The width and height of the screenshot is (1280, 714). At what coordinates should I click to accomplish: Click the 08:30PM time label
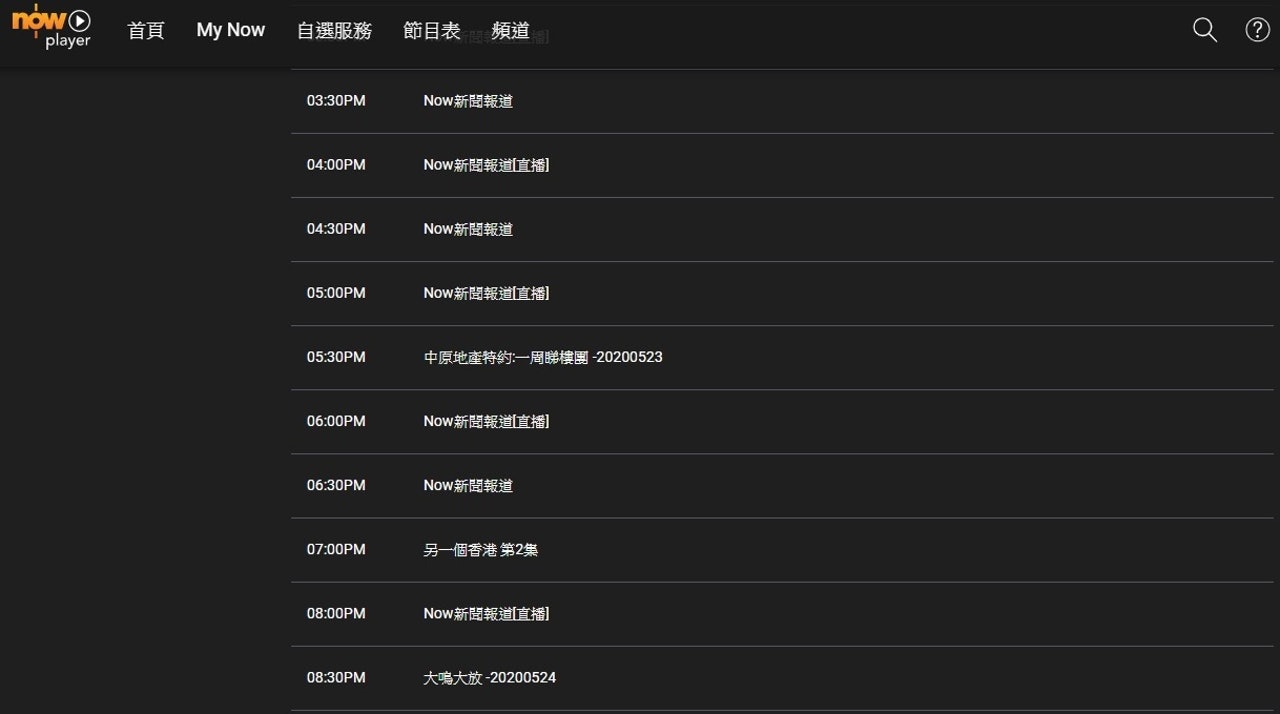(x=336, y=677)
